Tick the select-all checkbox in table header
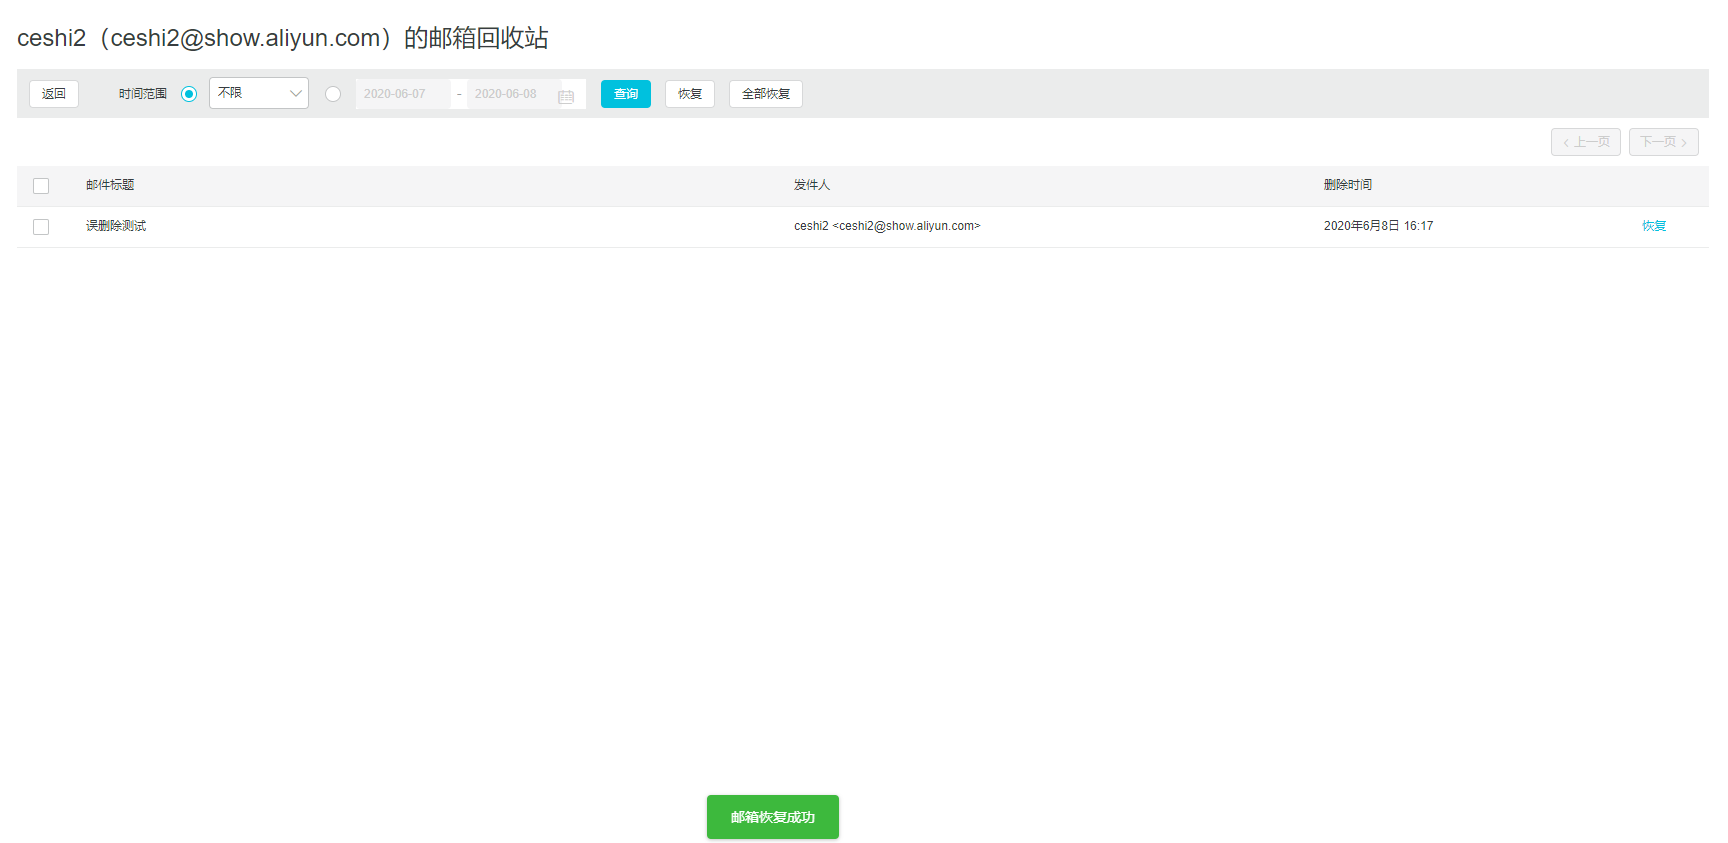 click(41, 186)
